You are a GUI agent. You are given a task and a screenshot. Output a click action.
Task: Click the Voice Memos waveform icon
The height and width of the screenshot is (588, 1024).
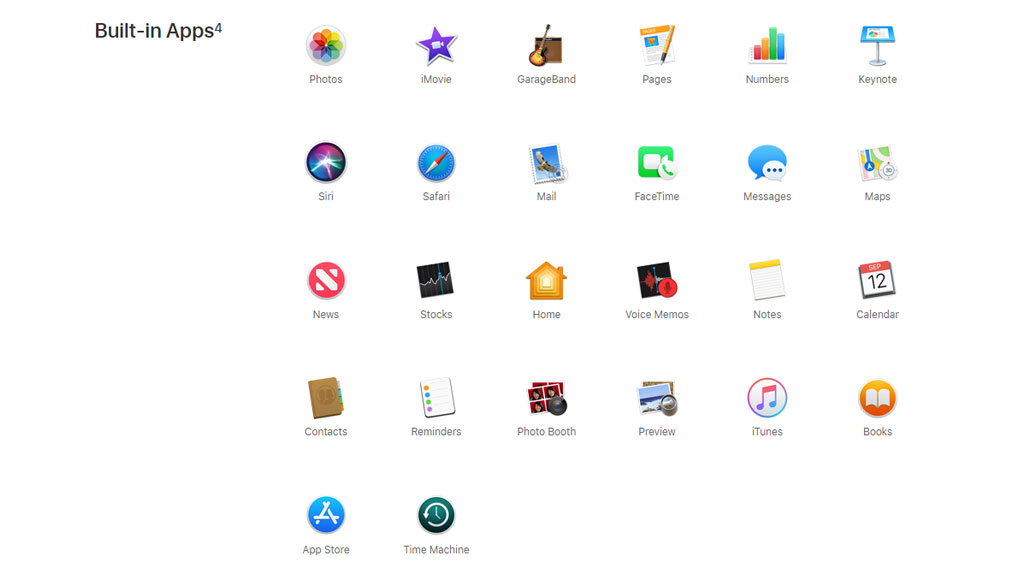point(657,280)
